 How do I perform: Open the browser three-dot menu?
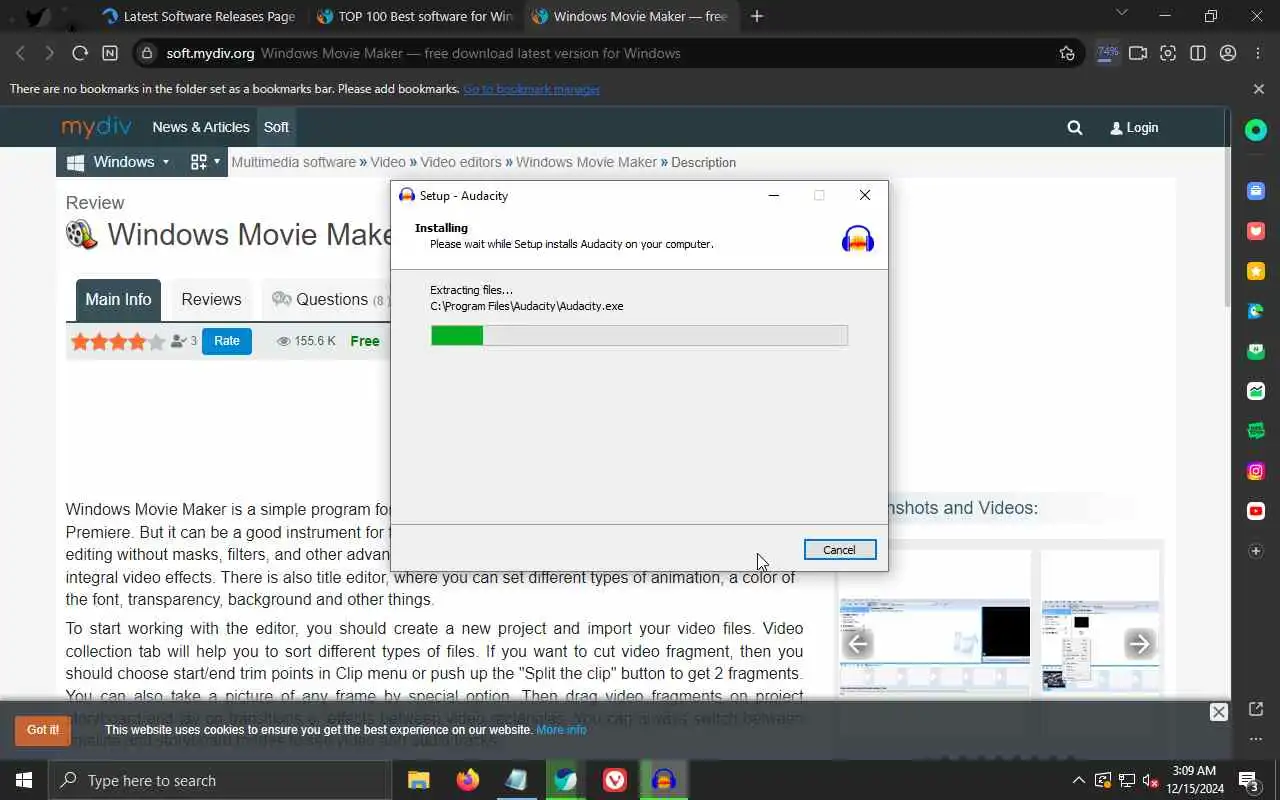pyautogui.click(x=1258, y=53)
